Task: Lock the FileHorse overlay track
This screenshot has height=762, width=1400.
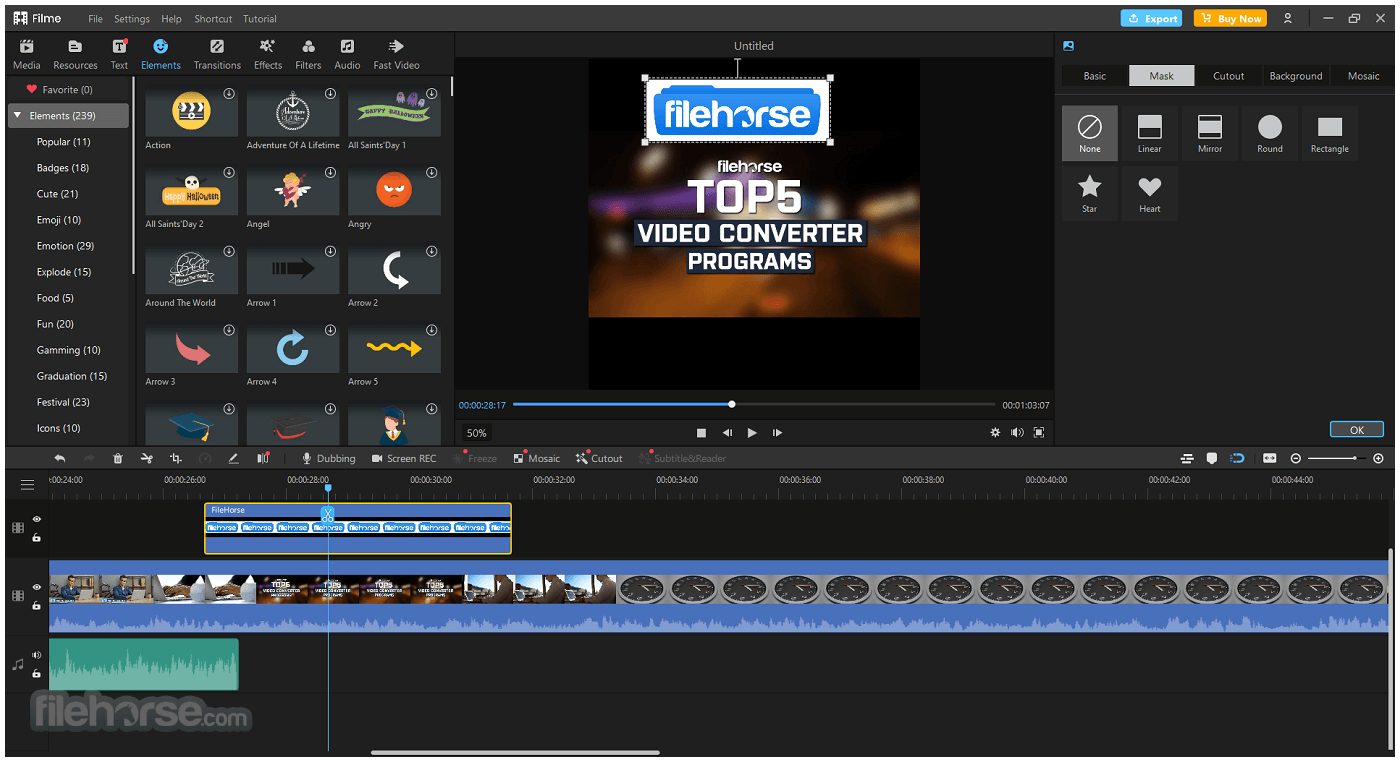Action: [37, 538]
